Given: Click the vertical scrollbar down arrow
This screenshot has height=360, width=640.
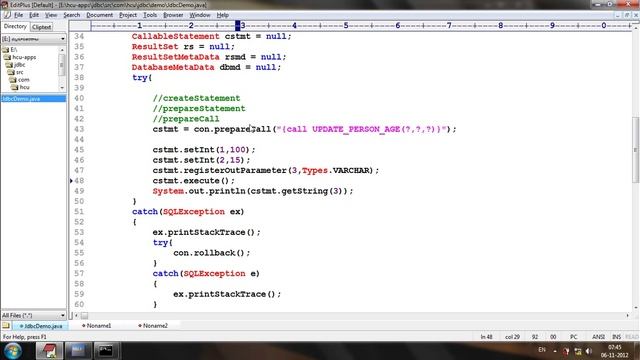Looking at the screenshot, I should click(x=636, y=308).
